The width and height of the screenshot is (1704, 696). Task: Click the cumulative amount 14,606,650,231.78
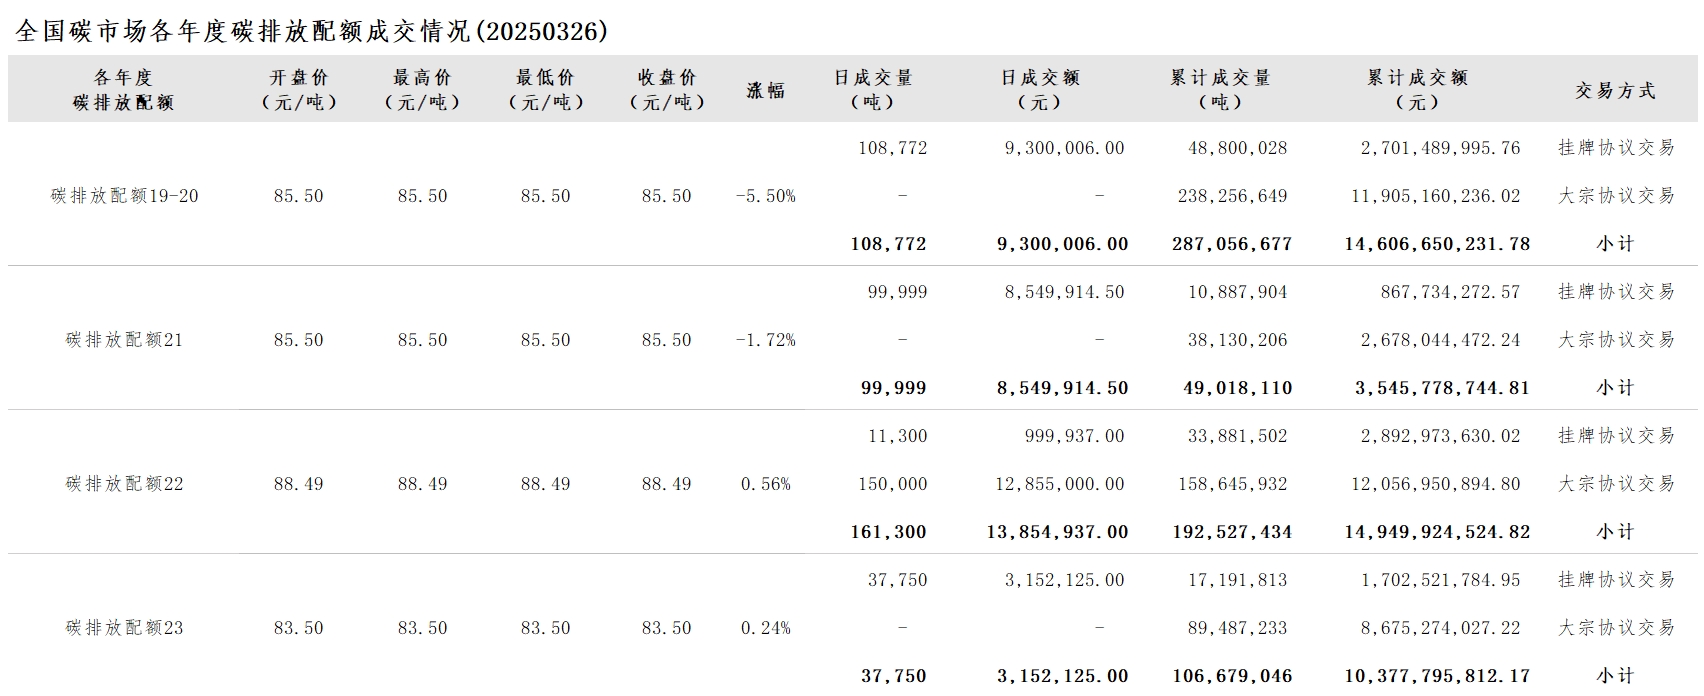click(1437, 244)
